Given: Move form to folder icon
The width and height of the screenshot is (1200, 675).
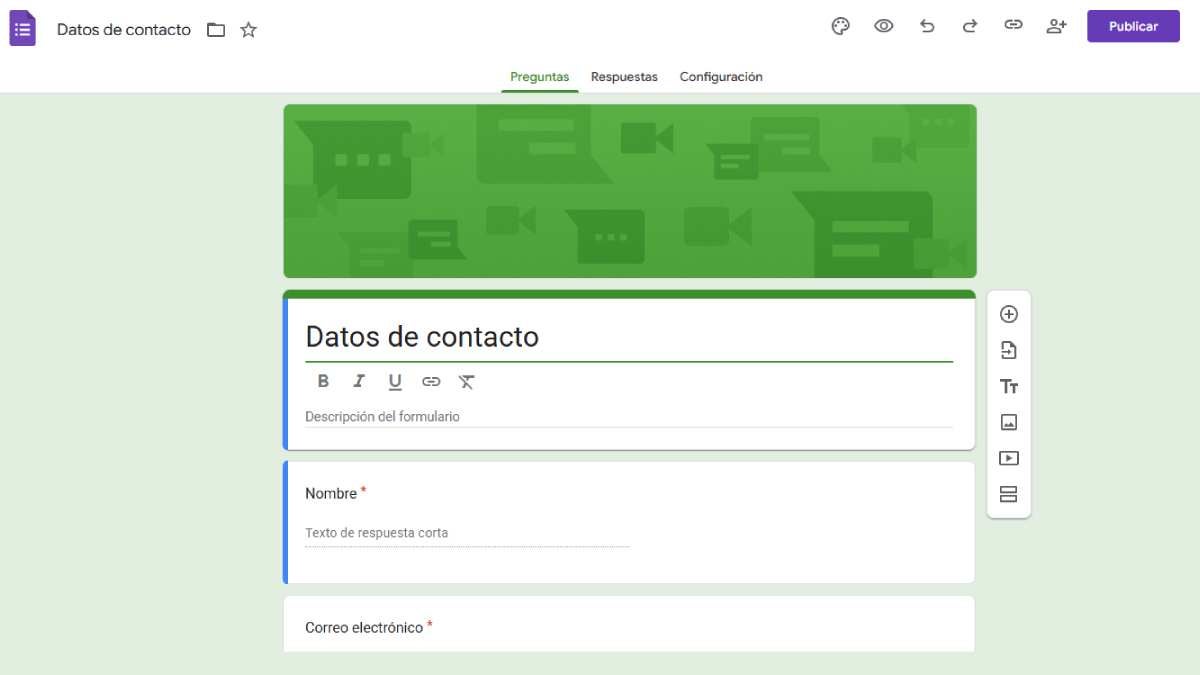Looking at the screenshot, I should click(216, 30).
